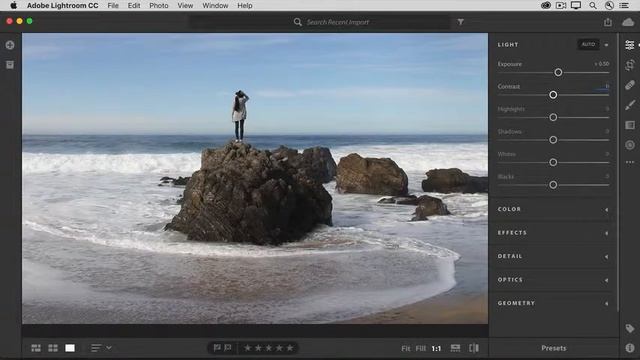Open the Window menu
Screen dimensions: 640x360
[215, 5]
